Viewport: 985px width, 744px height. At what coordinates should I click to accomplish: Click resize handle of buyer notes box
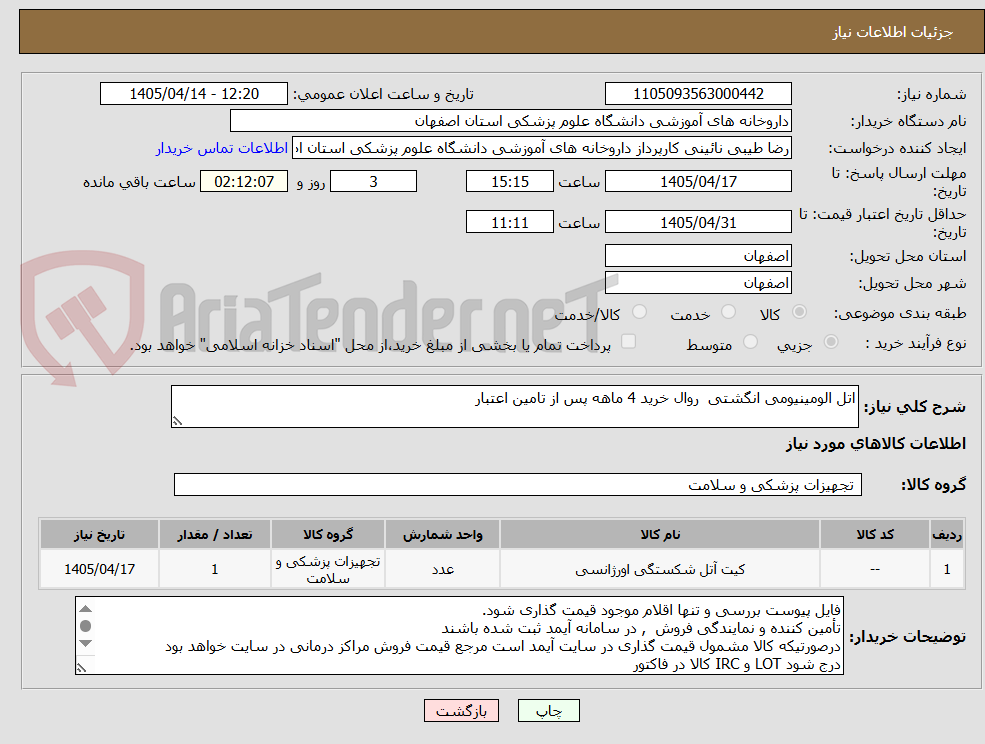[x=81, y=669]
